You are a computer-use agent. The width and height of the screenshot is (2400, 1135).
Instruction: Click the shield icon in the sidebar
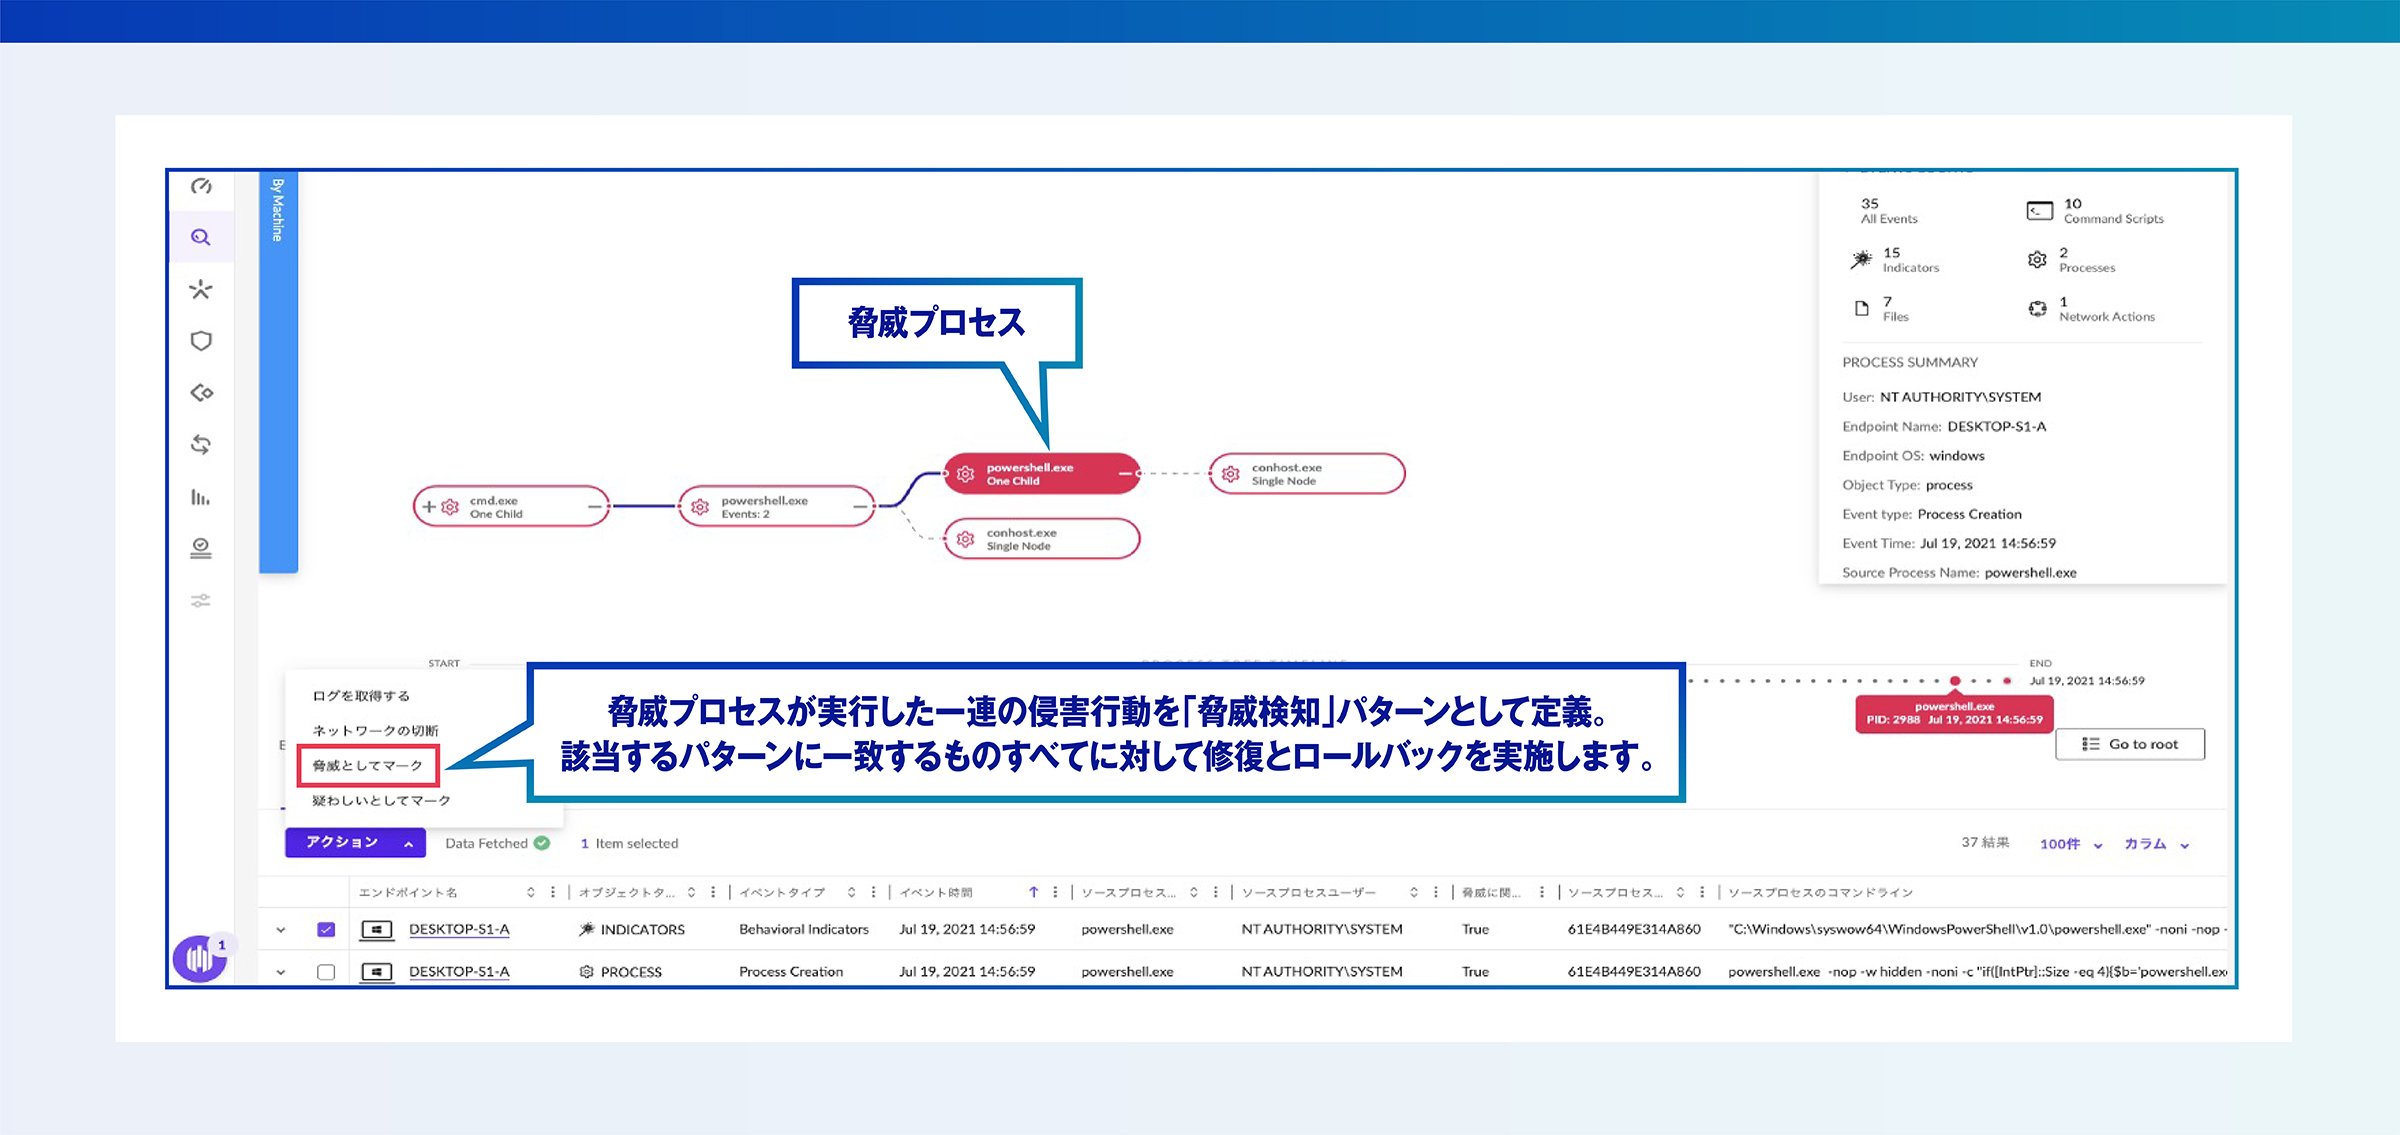[201, 341]
